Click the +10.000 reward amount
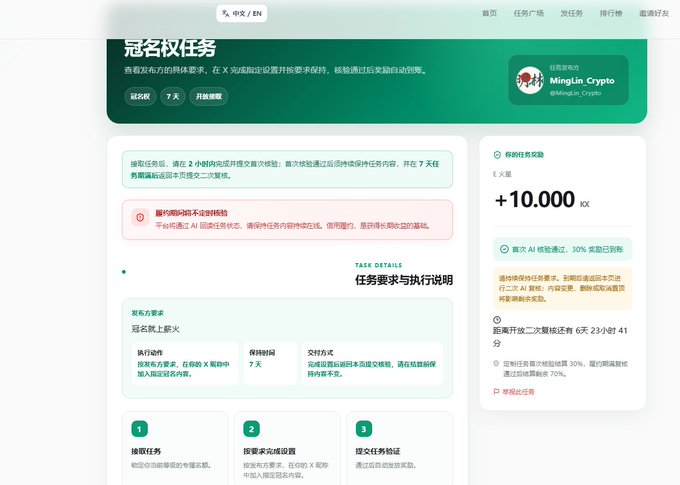This screenshot has width=680, height=485. [535, 200]
